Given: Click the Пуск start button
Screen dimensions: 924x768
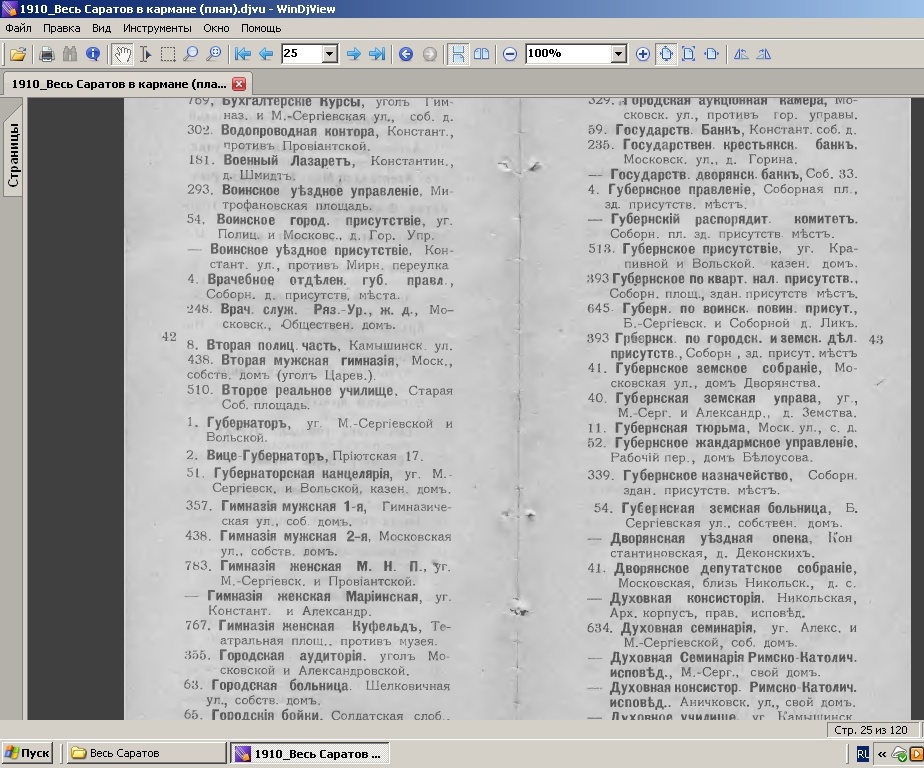Looking at the screenshot, I should click(x=28, y=753).
